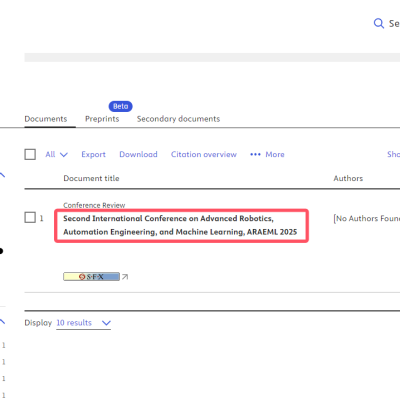Image resolution: width=400 pixels, height=400 pixels.
Task: Click the search magnifier icon
Action: tap(379, 23)
